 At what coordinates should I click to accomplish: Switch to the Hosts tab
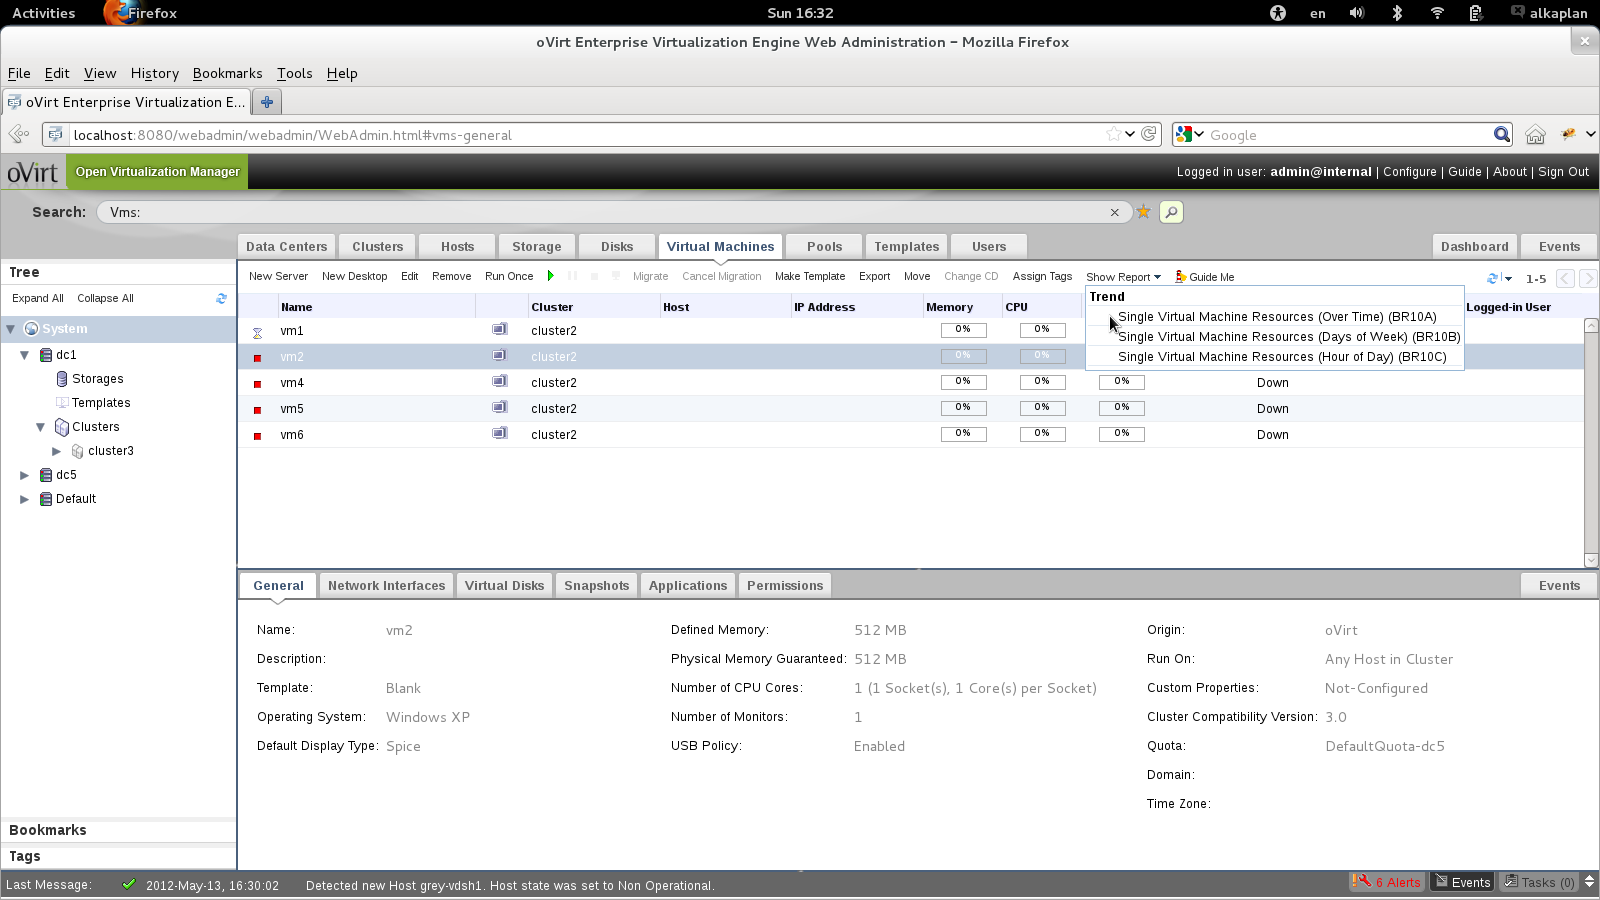(457, 247)
